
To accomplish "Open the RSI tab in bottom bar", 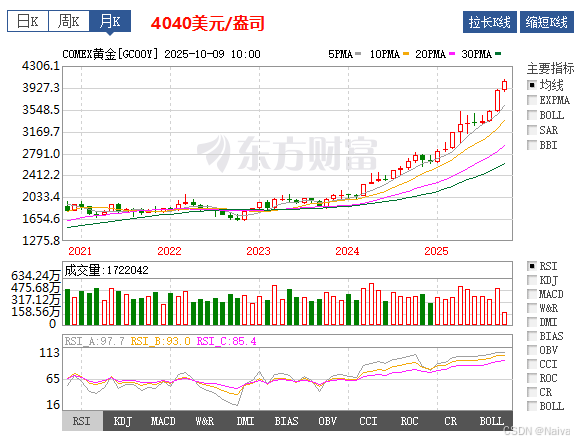I will tap(82, 421).
